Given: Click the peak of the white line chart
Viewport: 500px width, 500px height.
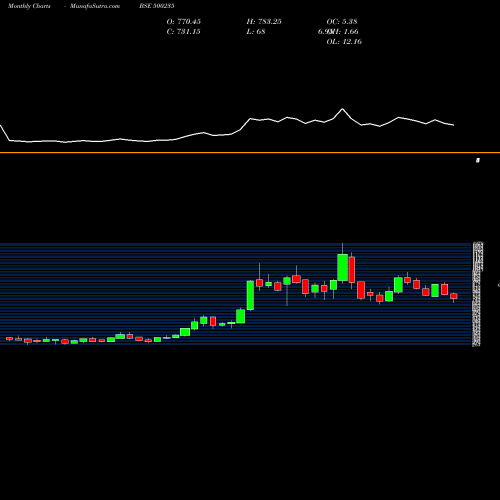Looking at the screenshot, I should pos(342,109).
